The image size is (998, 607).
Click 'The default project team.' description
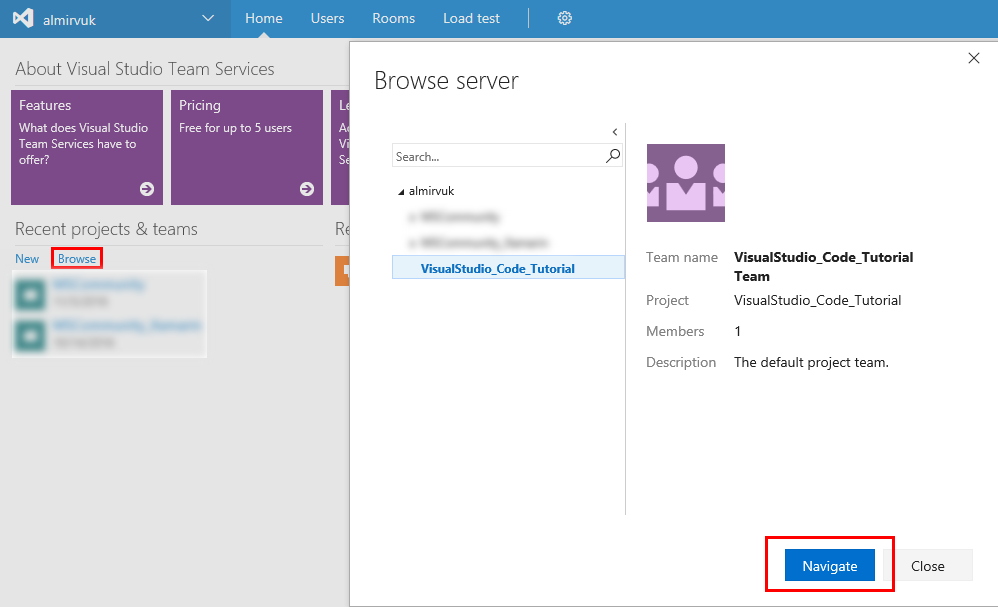click(811, 362)
